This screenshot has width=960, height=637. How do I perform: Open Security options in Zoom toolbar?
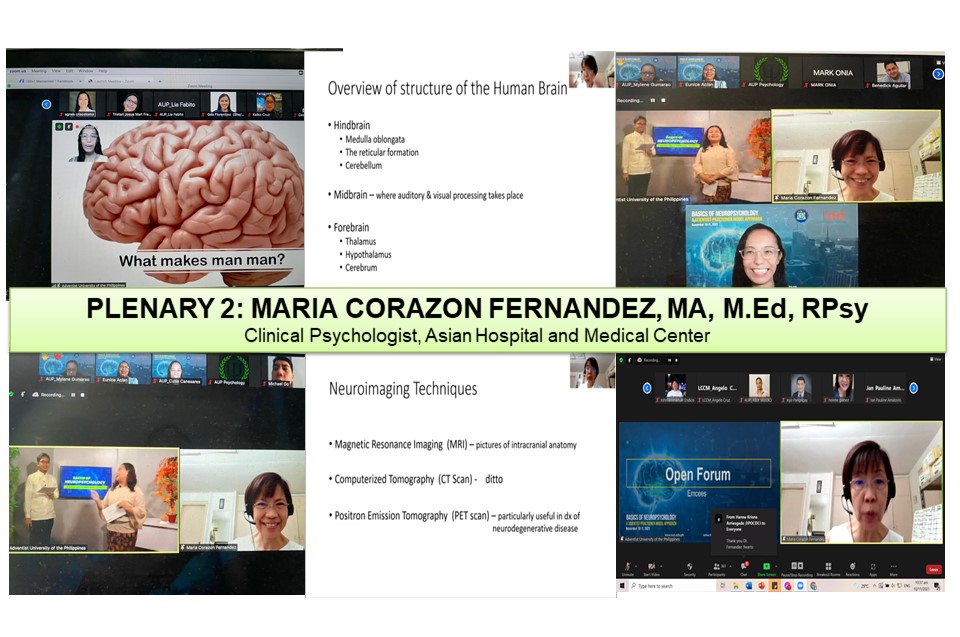point(689,568)
